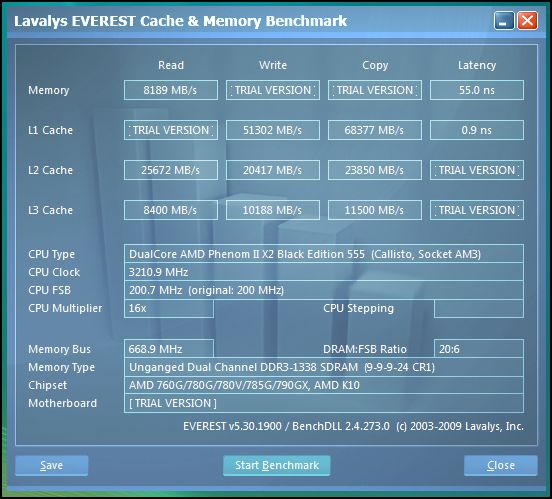Viewport: 552px width, 499px height.
Task: Click the L3 Cache Write 10188 MB/s box
Action: point(273,210)
